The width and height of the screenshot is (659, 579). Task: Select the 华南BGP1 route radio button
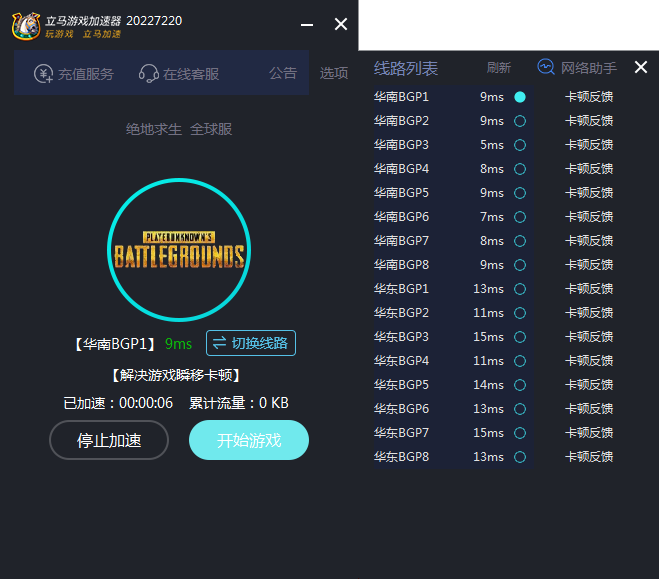(520, 97)
